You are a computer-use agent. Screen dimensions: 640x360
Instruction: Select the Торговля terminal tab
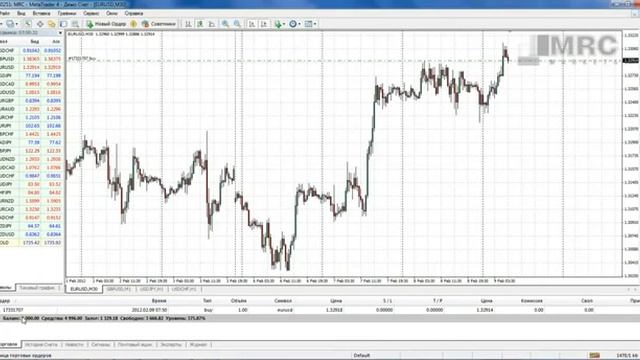pyautogui.click(x=9, y=344)
